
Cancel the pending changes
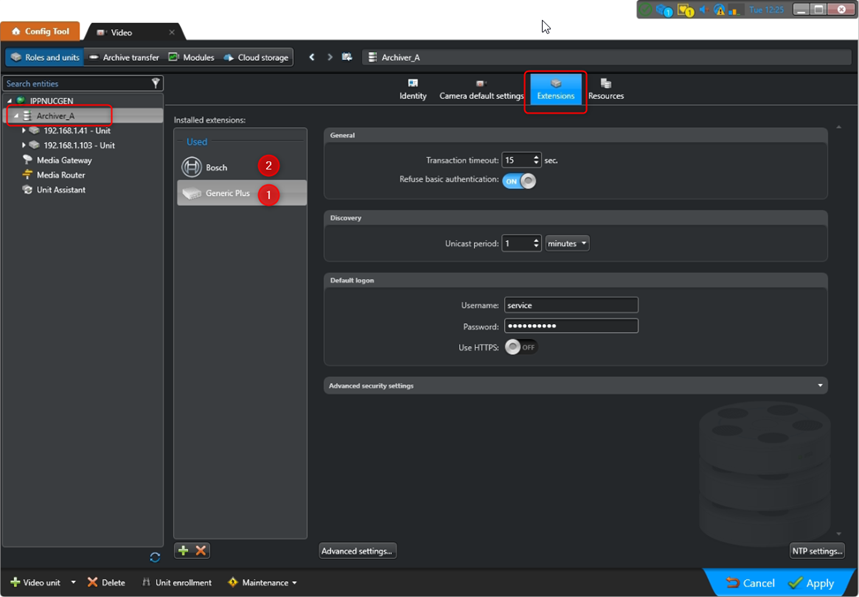[751, 583]
